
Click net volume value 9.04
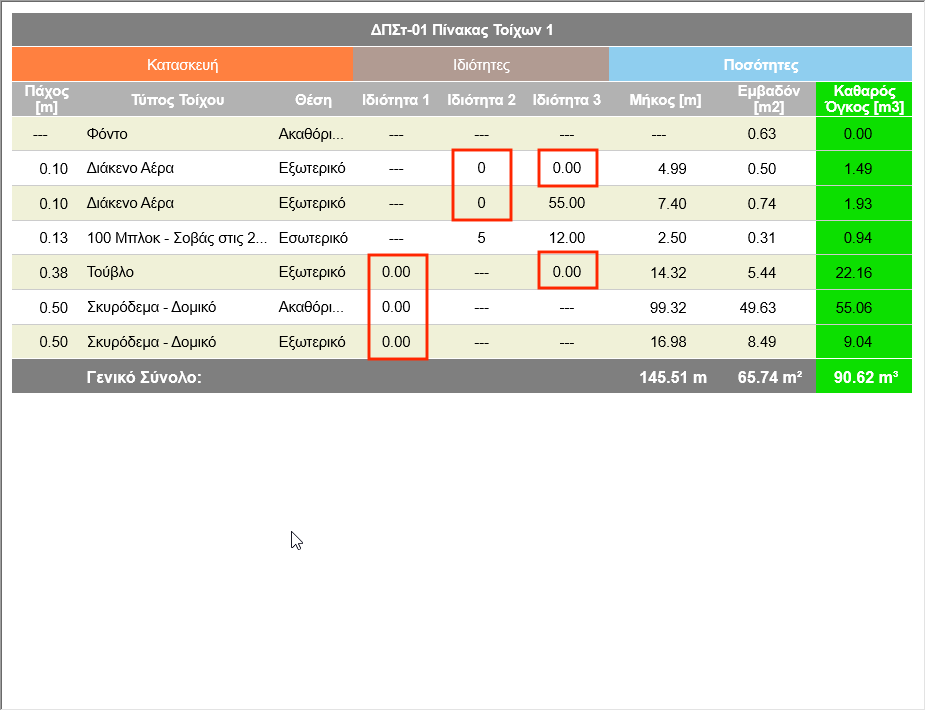(857, 342)
